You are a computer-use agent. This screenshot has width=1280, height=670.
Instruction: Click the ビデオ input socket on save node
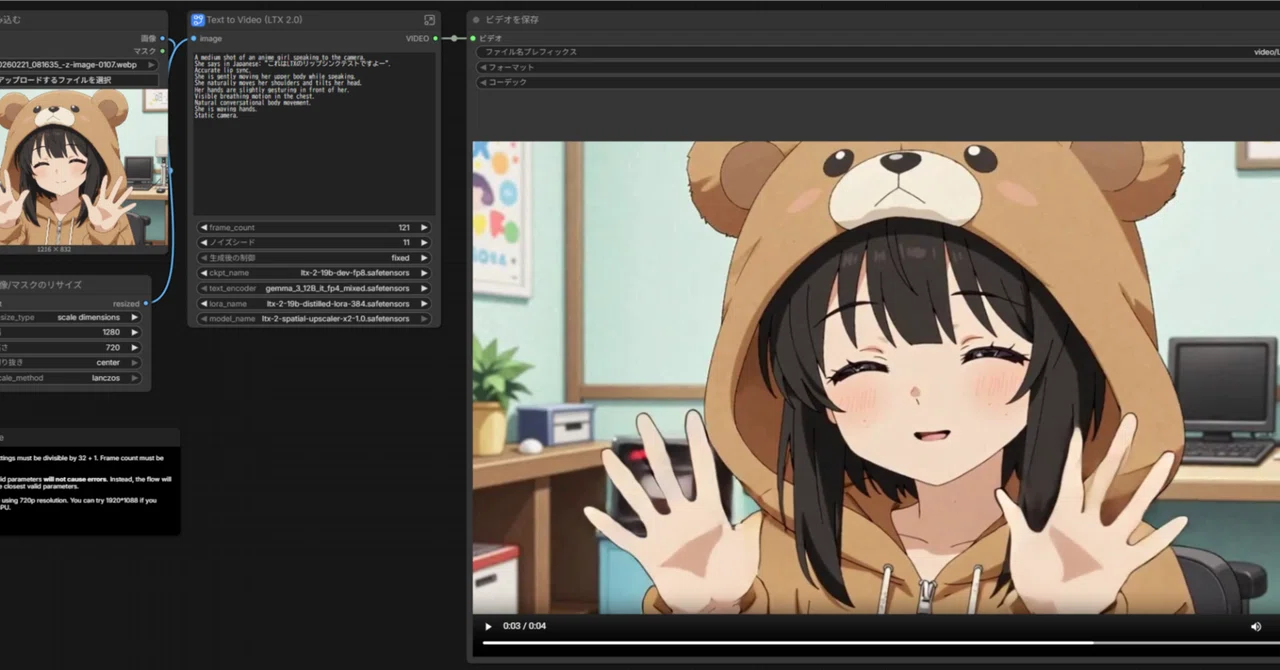point(473,38)
